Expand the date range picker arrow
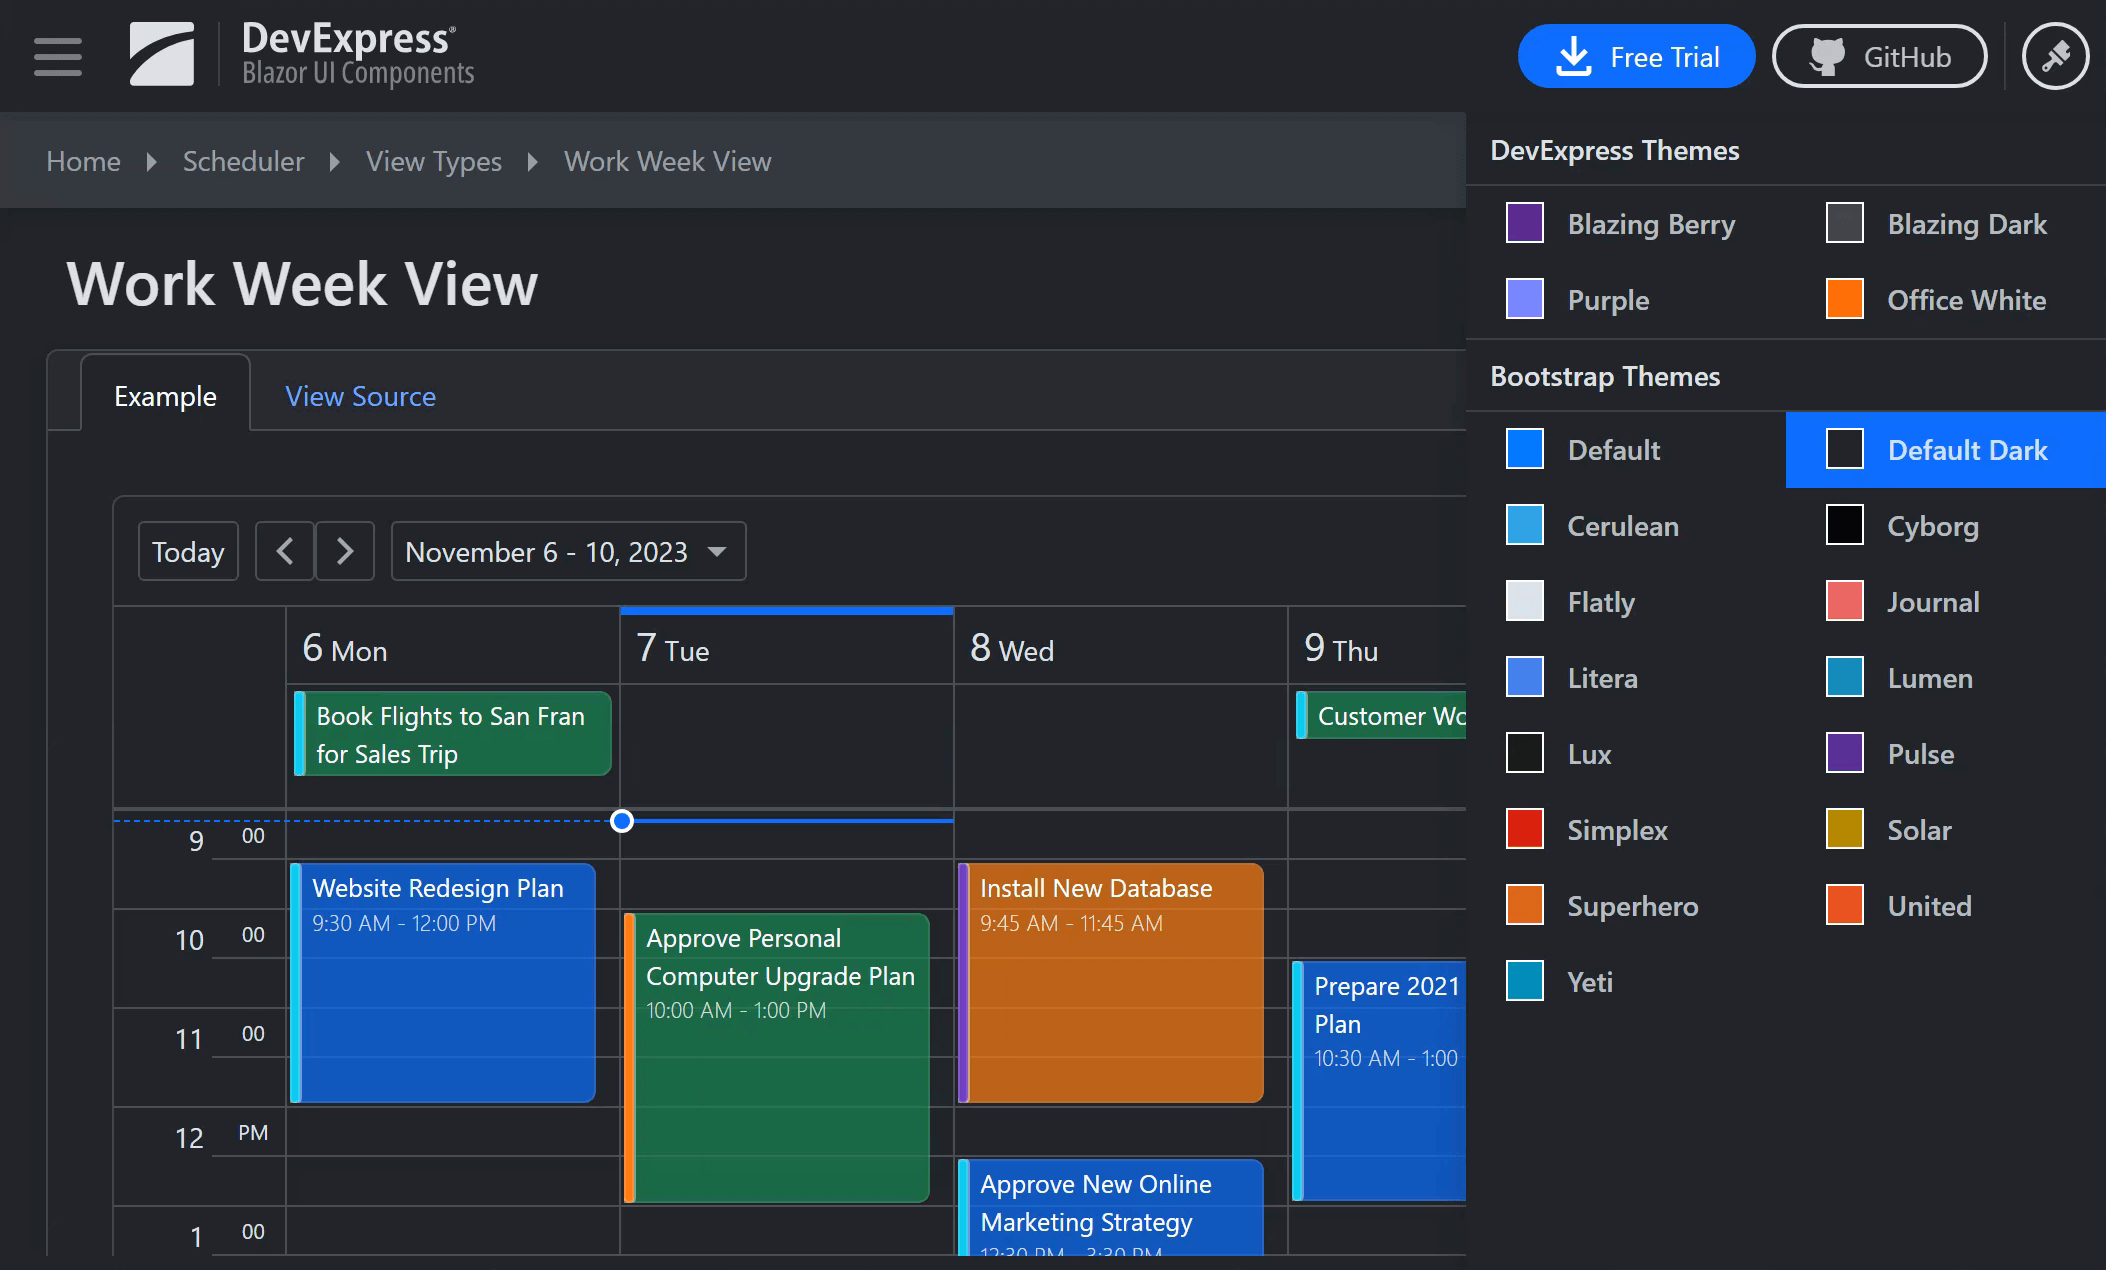The width and height of the screenshot is (2106, 1270). pos(717,551)
